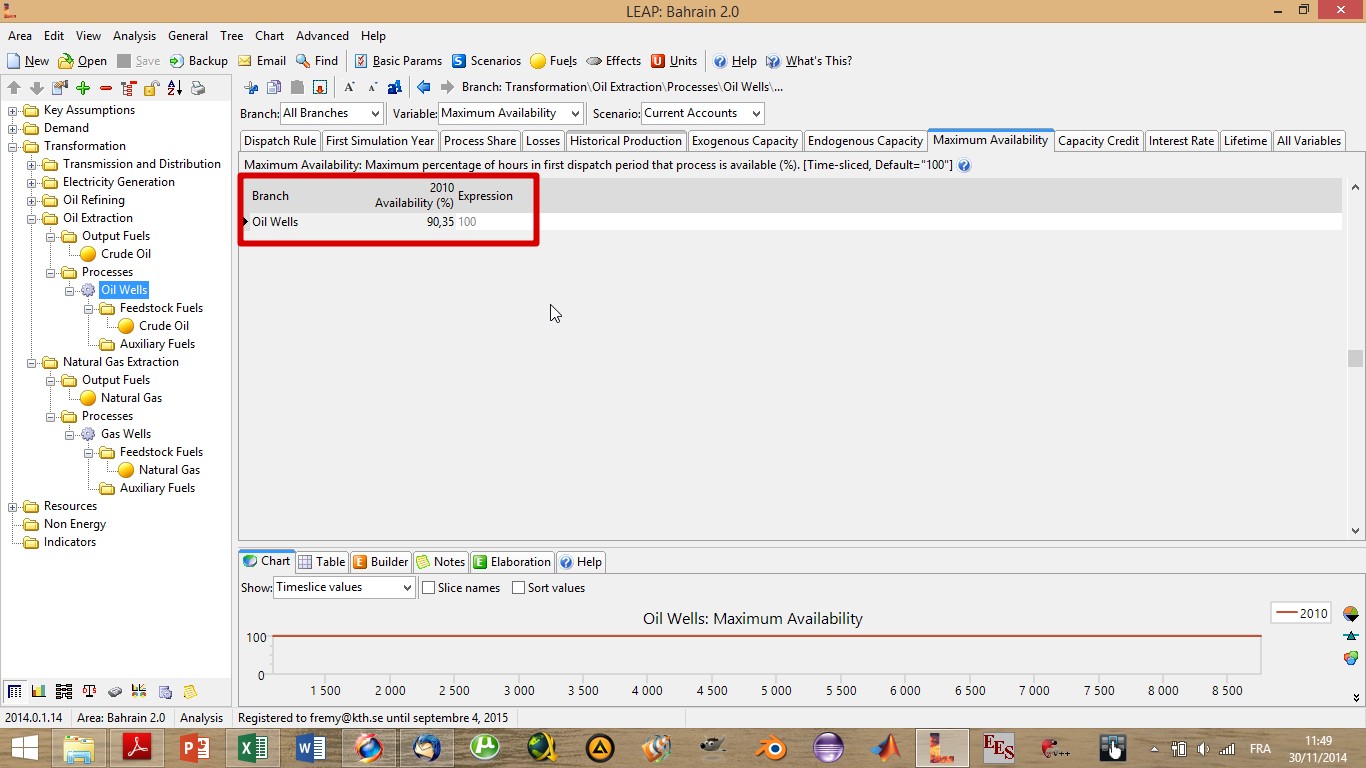
Task: Switch to the Historical Production tab
Action: (626, 141)
